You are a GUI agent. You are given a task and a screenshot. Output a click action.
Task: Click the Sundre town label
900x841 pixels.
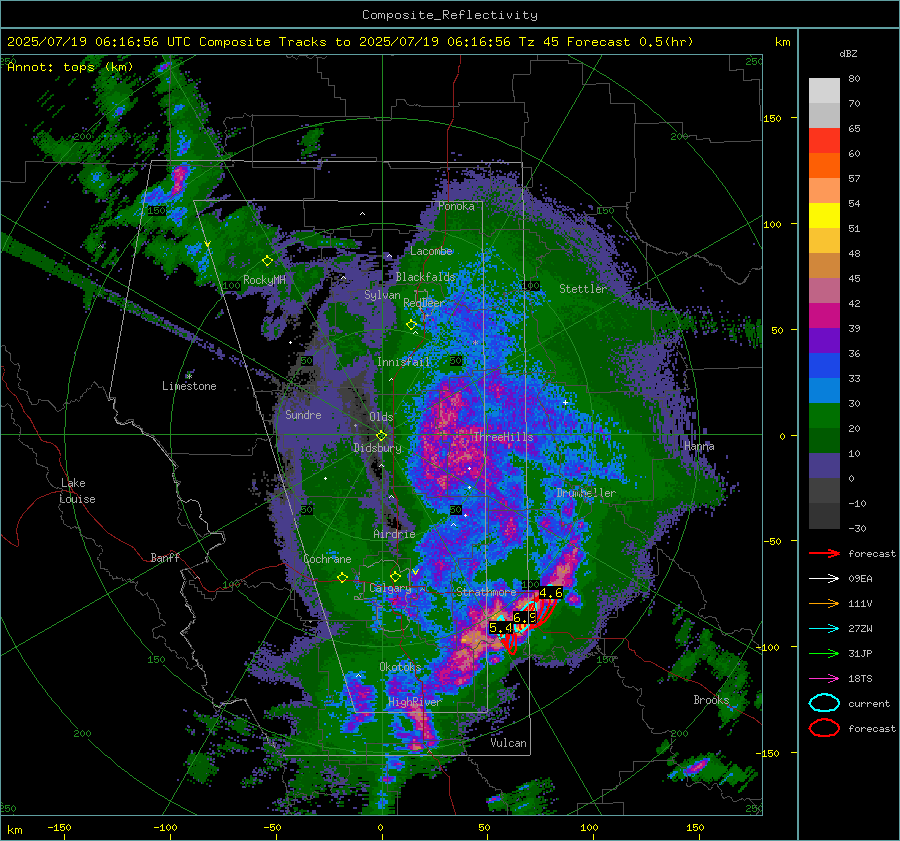point(303,414)
